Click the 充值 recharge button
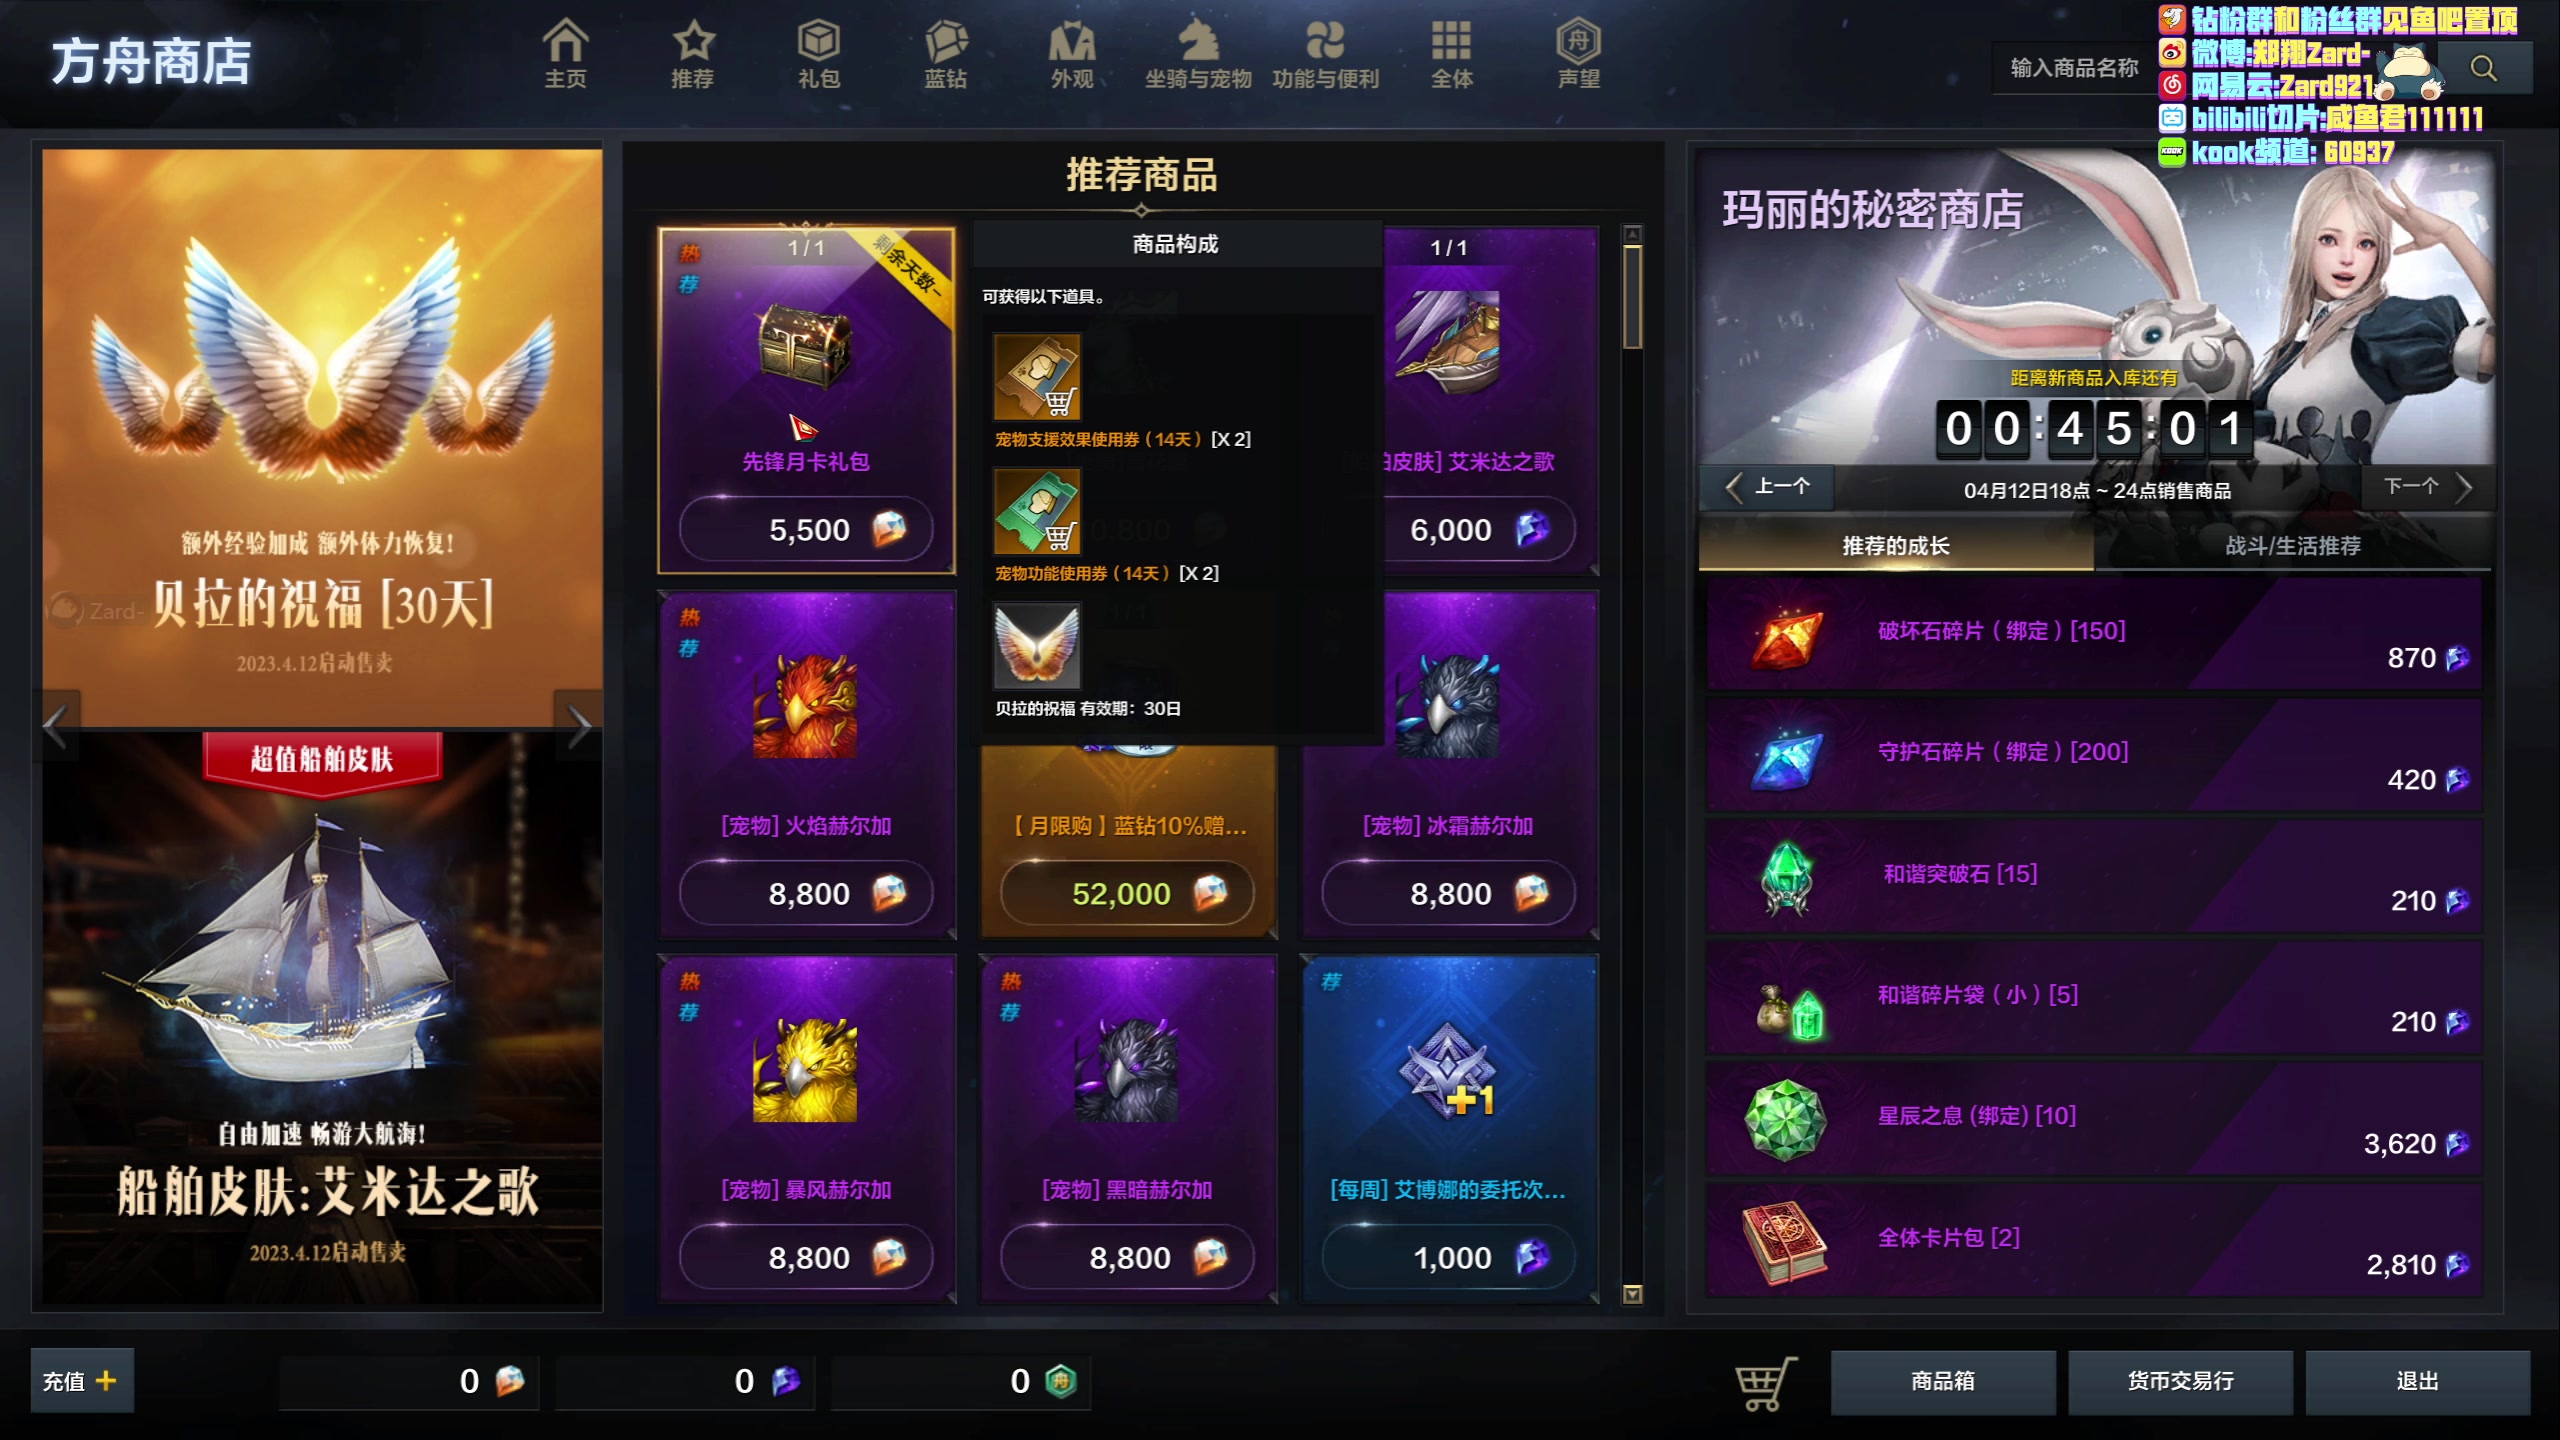Screen dimensions: 2560x1440 [x=82, y=1381]
